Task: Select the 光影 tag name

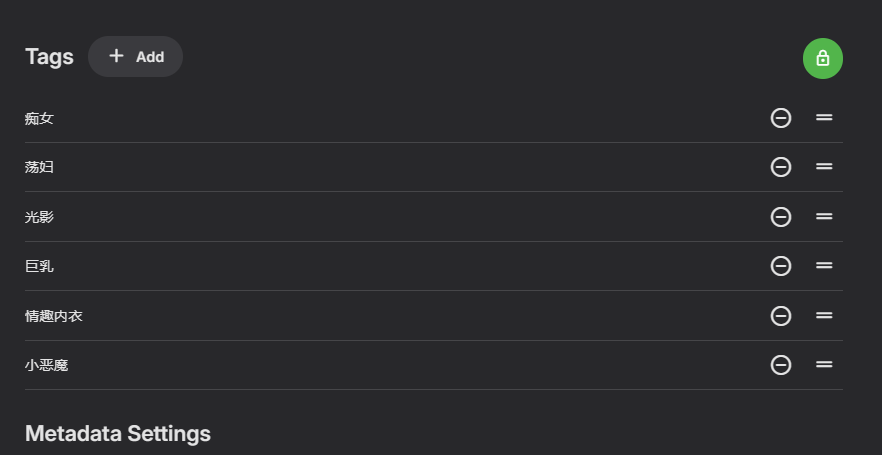Action: pos(39,217)
